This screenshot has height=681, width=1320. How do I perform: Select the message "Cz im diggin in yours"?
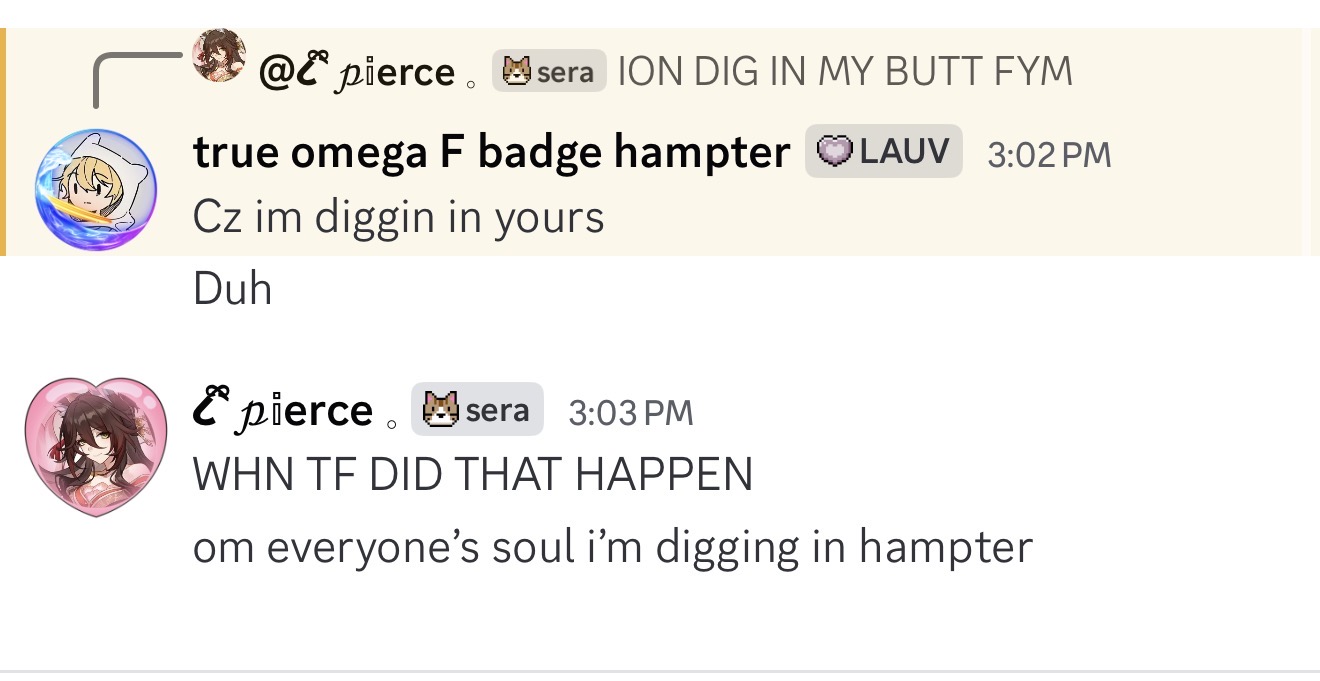[x=398, y=217]
